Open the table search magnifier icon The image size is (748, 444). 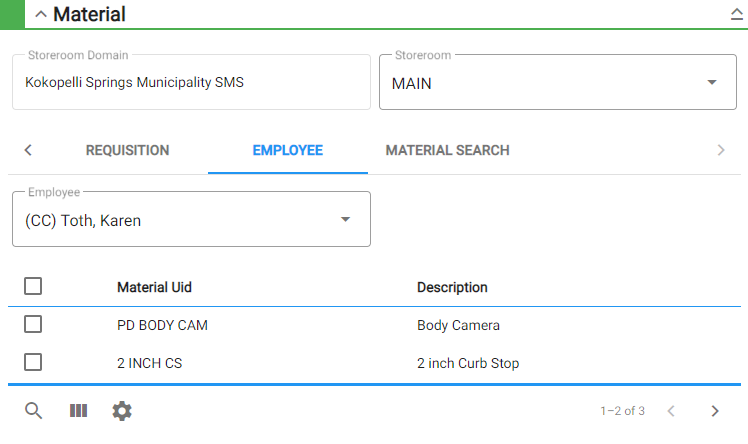[x=33, y=411]
